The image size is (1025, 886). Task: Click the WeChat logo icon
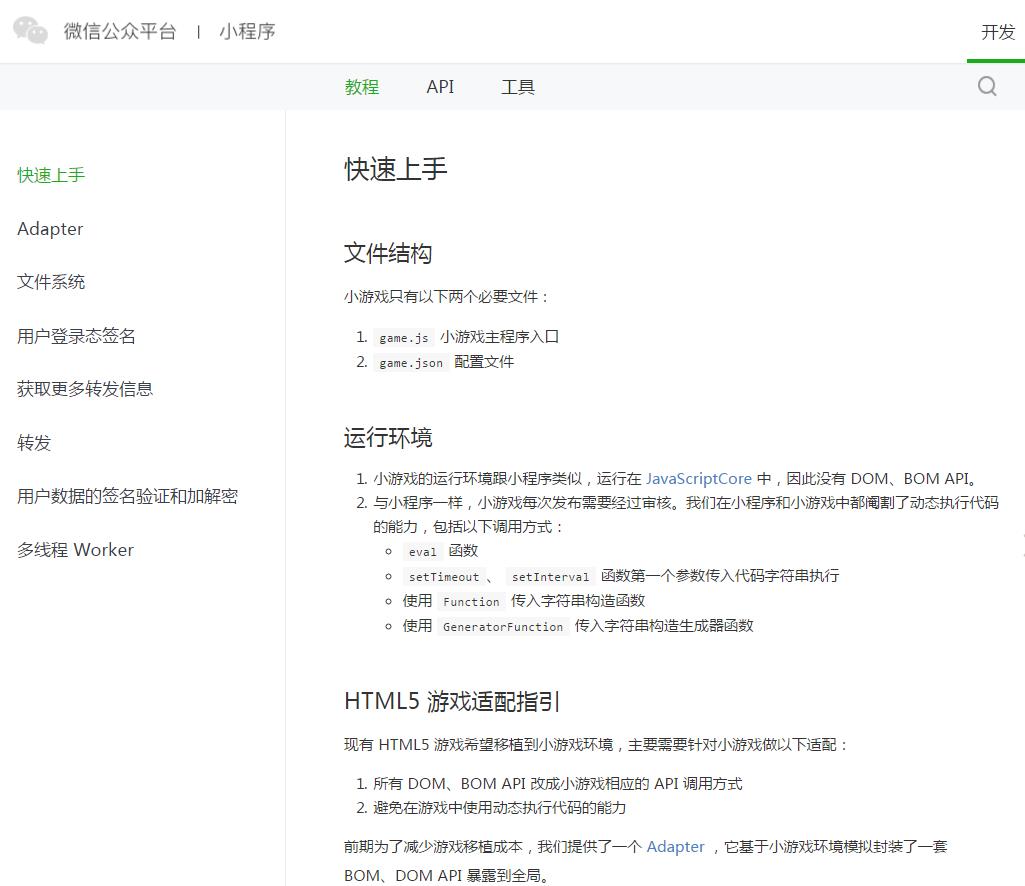click(x=30, y=31)
